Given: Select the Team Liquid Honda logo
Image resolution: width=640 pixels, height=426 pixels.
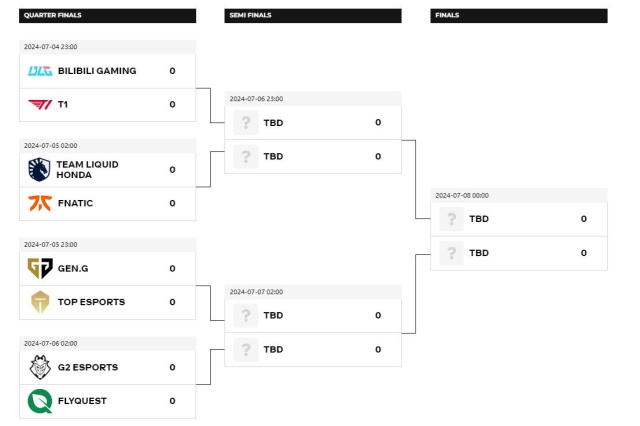Looking at the screenshot, I should tap(40, 170).
